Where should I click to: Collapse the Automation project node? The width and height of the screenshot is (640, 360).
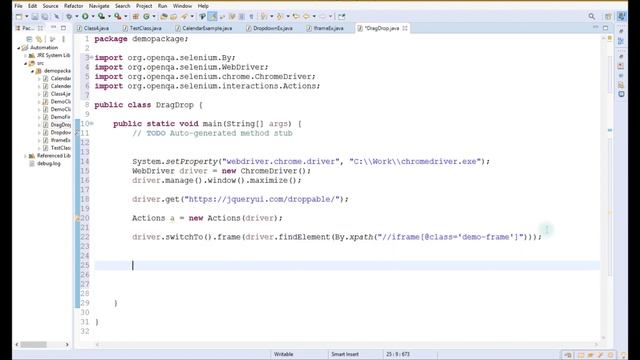(18, 48)
